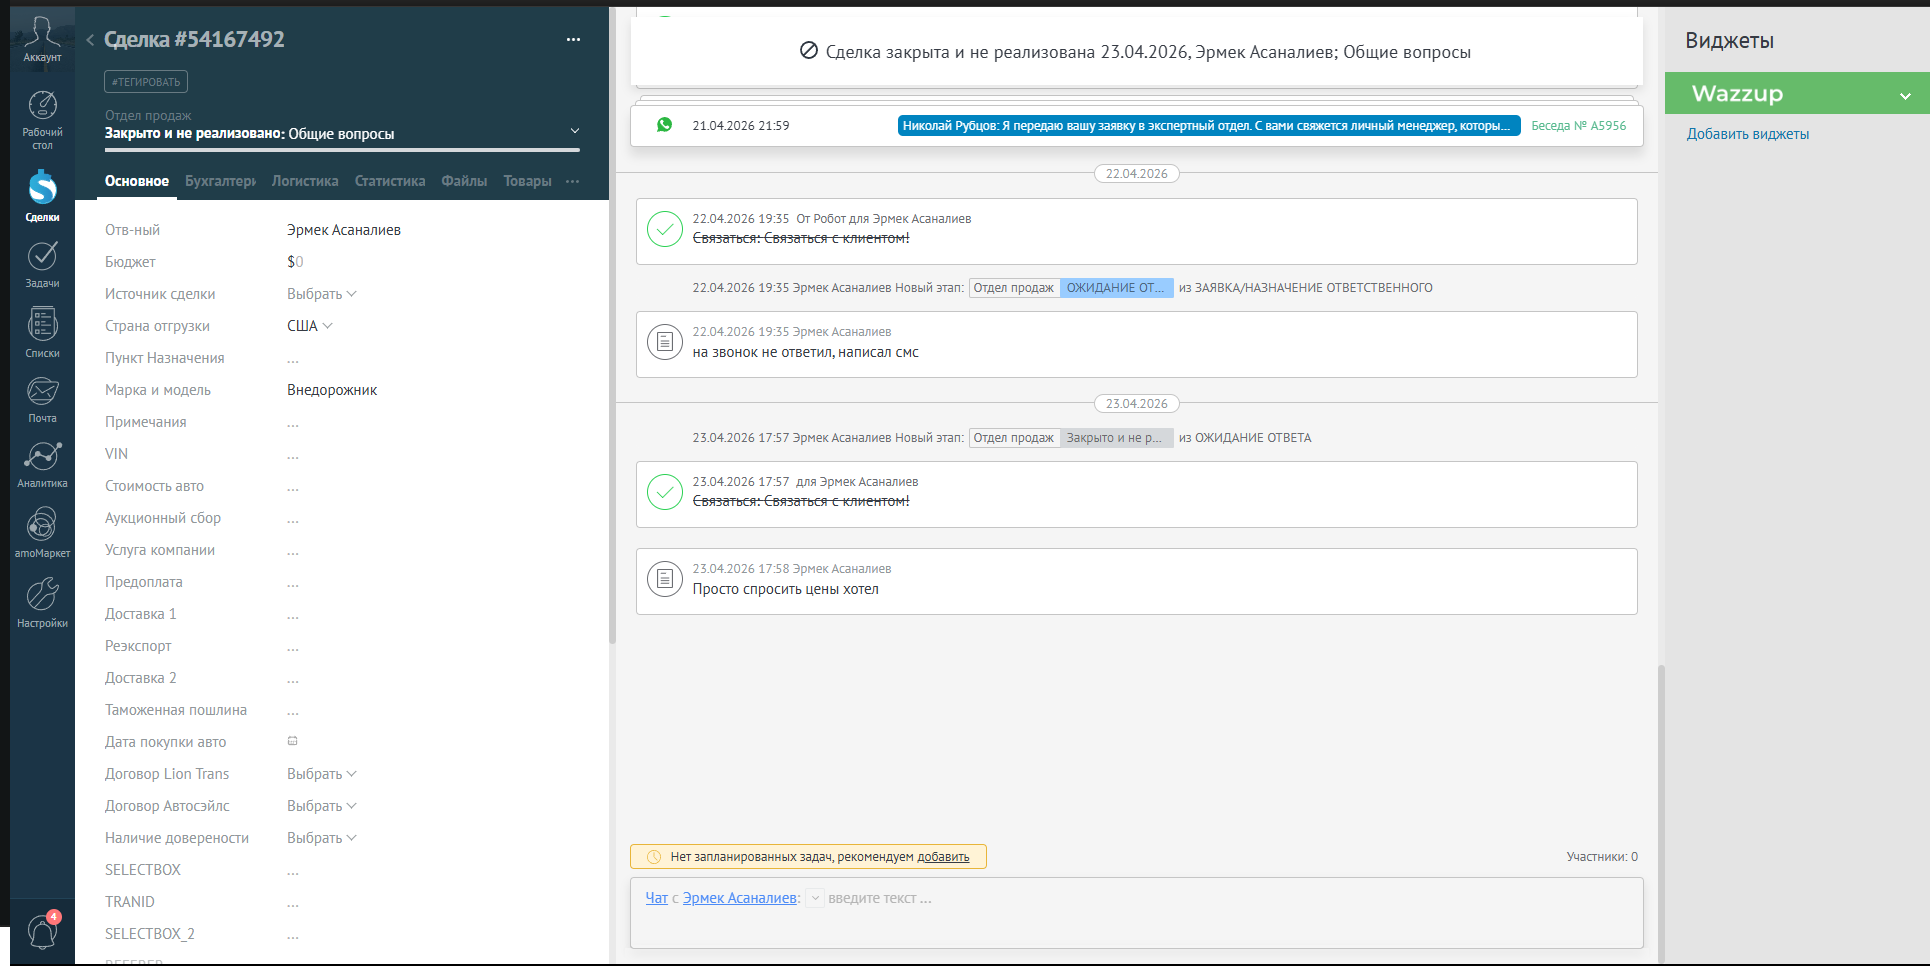Open Источник сделки Выбрать dropdown
Image resolution: width=1930 pixels, height=966 pixels.
322,294
